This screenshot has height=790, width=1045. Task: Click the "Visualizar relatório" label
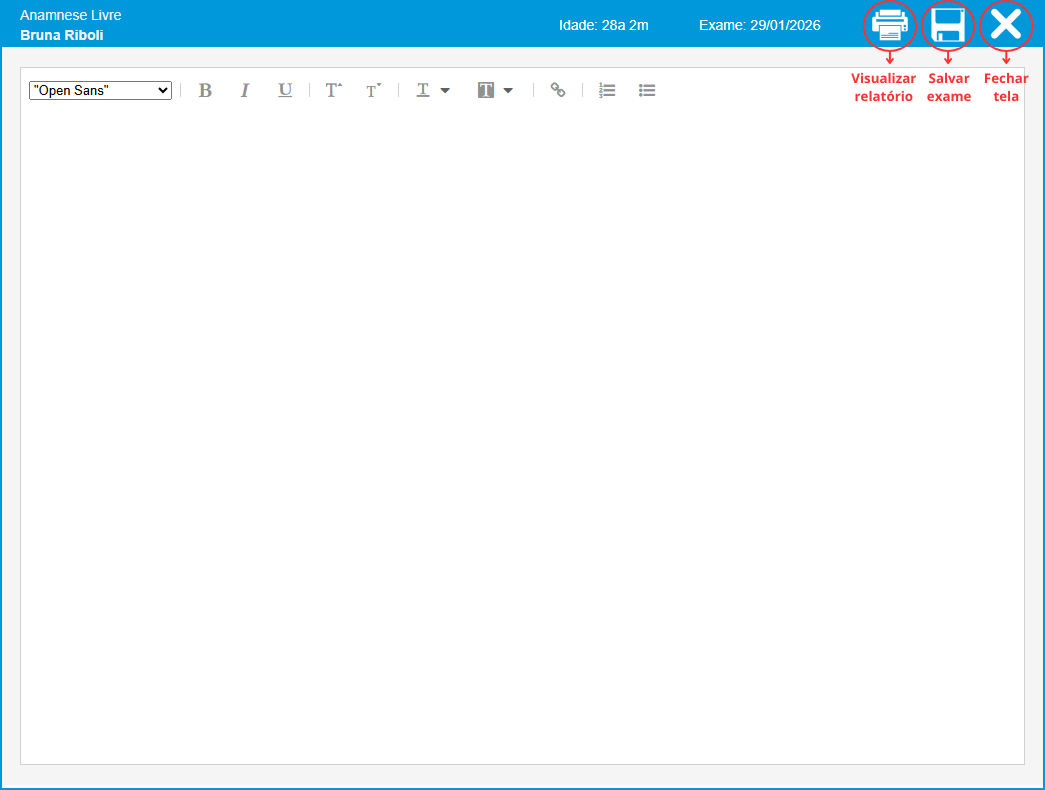[883, 87]
